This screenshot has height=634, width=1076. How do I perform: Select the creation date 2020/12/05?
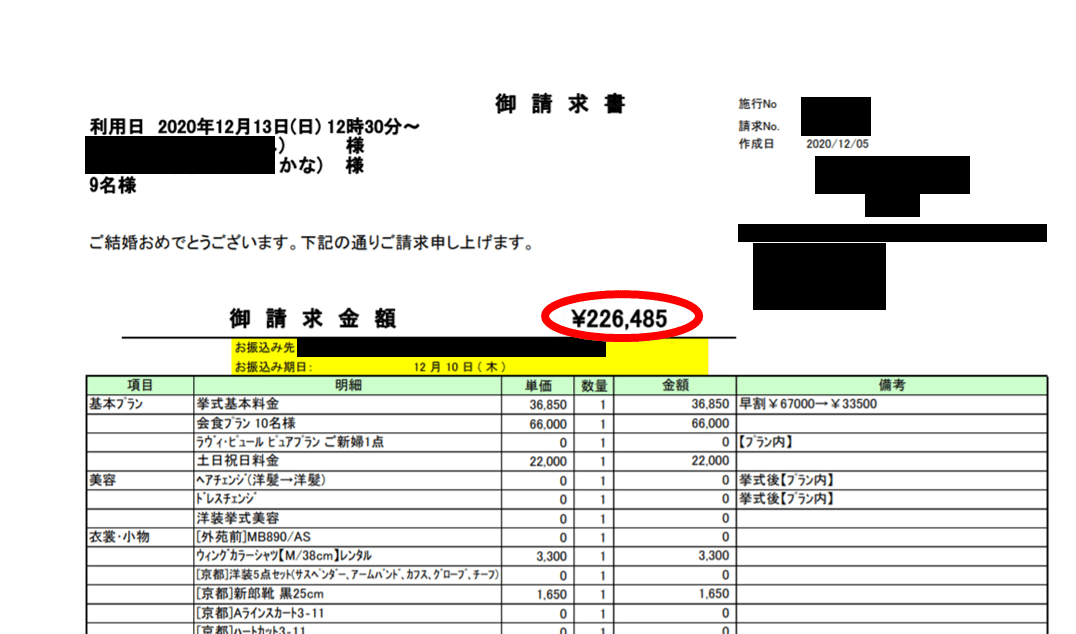(x=837, y=144)
